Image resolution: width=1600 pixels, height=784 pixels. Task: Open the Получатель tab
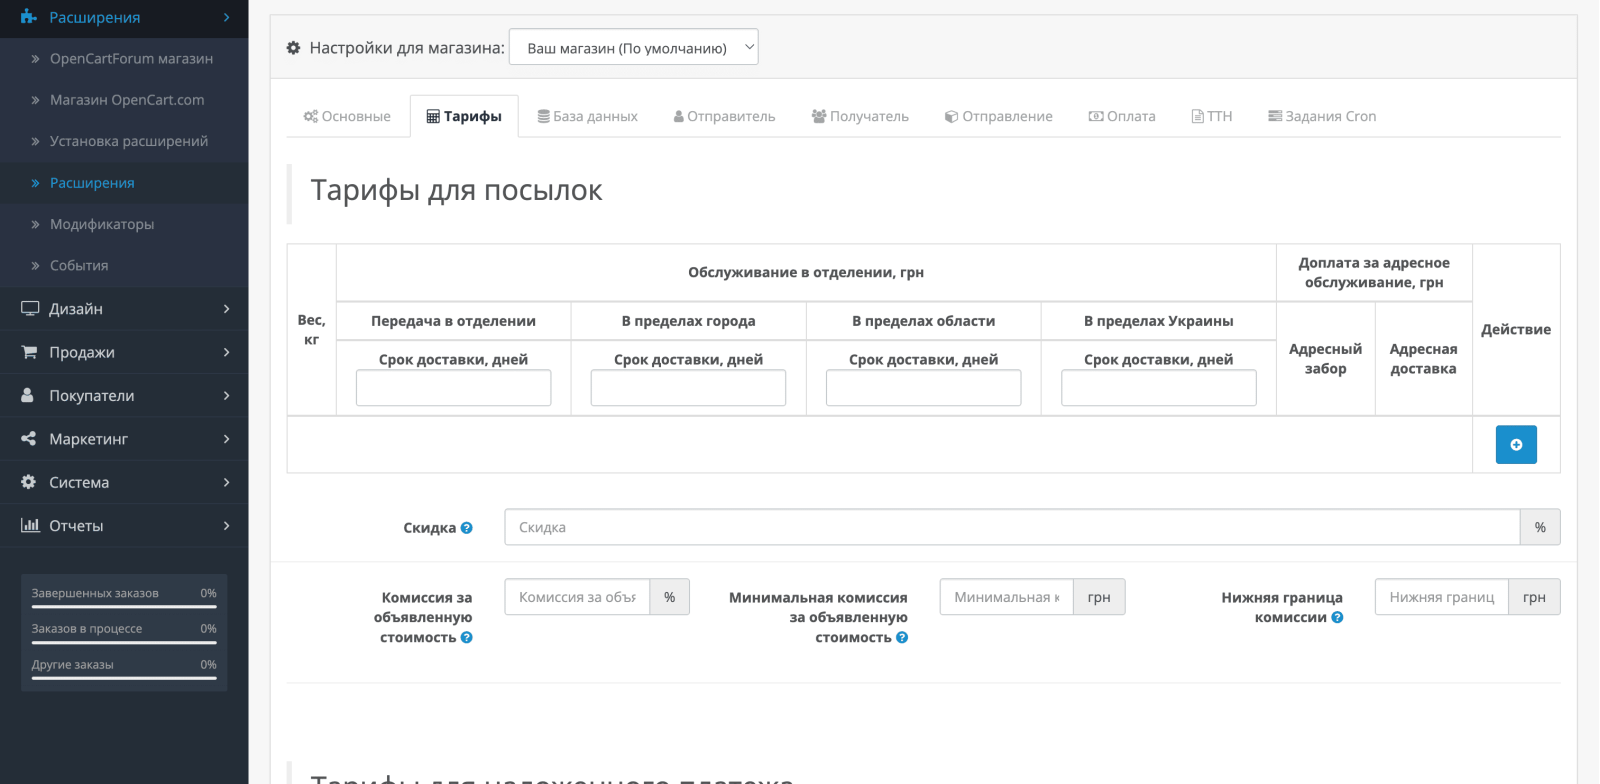tap(860, 116)
